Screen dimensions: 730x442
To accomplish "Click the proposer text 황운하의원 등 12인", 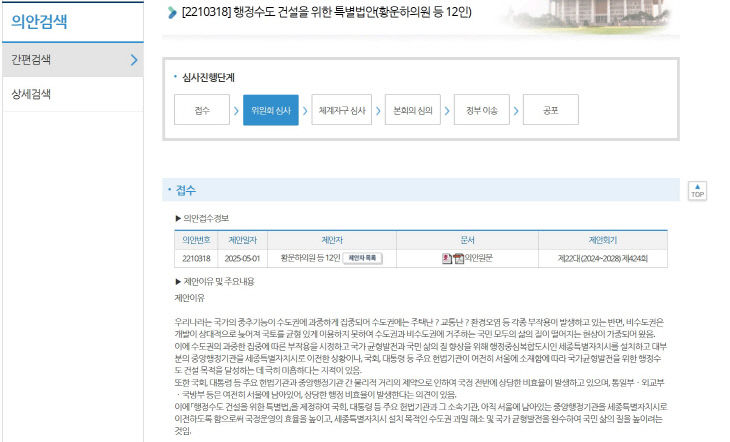I will (310, 258).
